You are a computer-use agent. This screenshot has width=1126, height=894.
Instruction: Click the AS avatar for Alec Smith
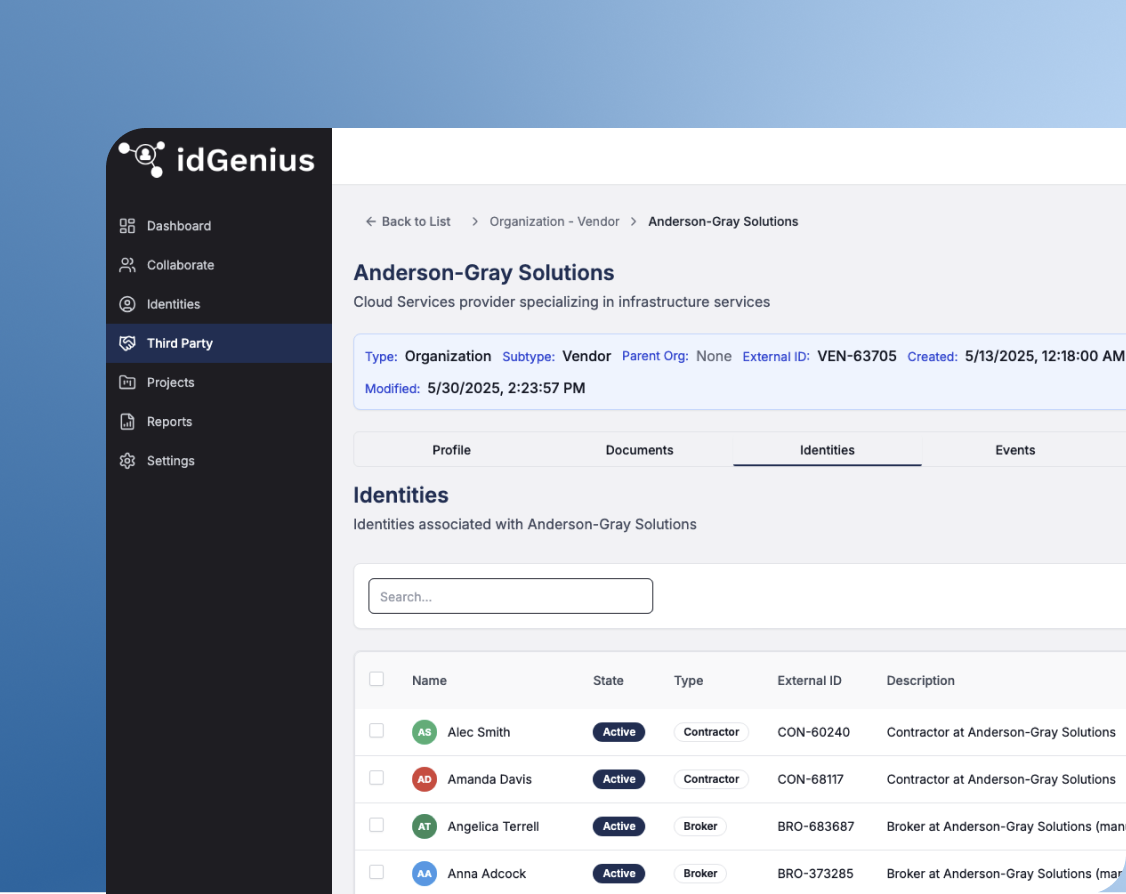point(424,732)
